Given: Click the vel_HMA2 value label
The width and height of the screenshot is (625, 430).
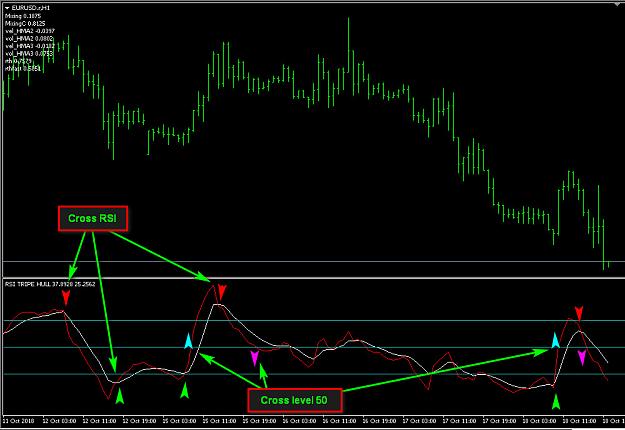Looking at the screenshot, I should tap(30, 31).
